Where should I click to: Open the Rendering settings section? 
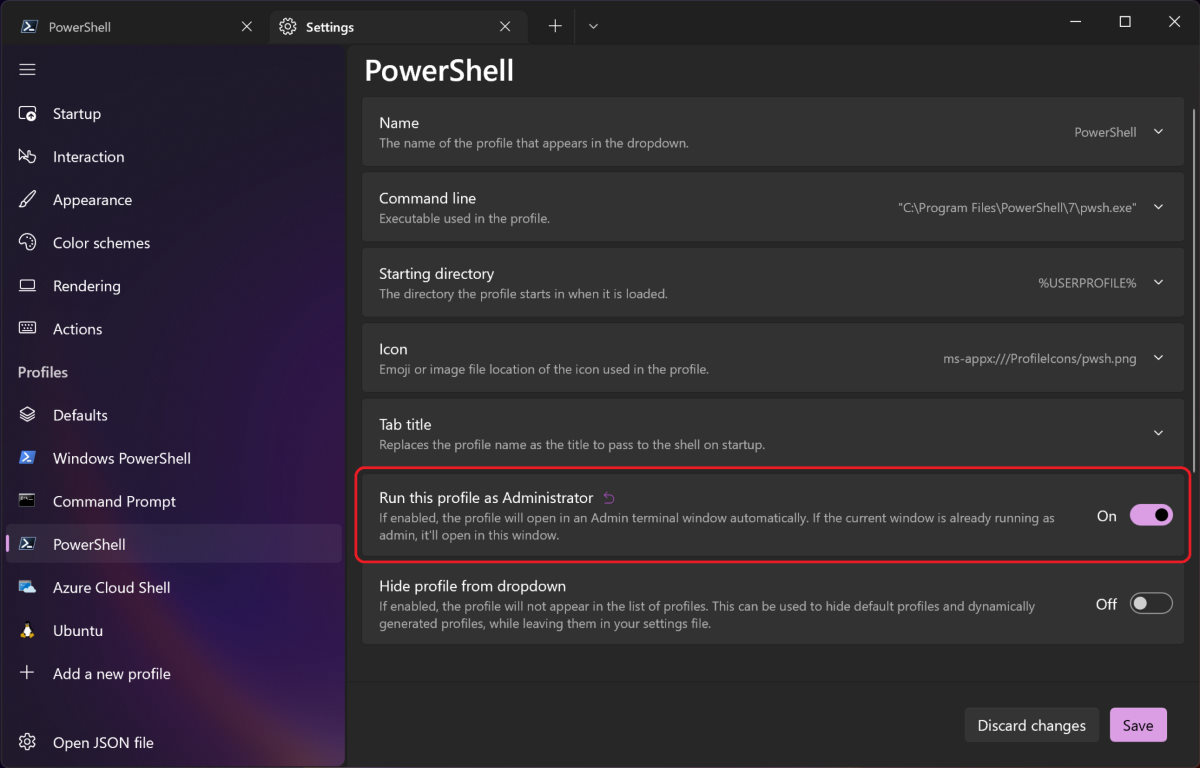[x=28, y=285]
